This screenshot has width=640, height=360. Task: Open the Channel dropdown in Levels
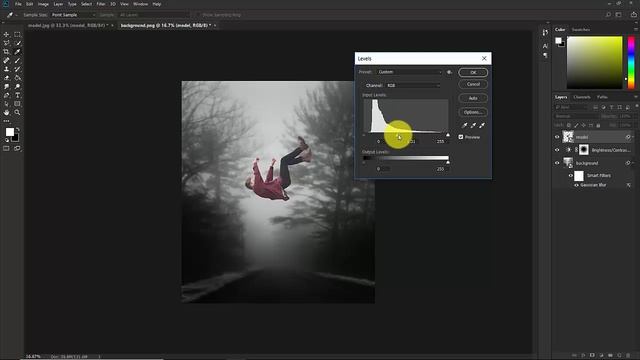click(413, 85)
